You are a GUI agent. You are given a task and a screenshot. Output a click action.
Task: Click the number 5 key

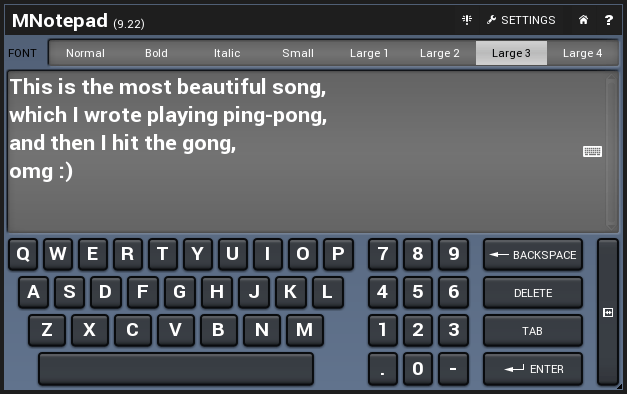pyautogui.click(x=418, y=292)
